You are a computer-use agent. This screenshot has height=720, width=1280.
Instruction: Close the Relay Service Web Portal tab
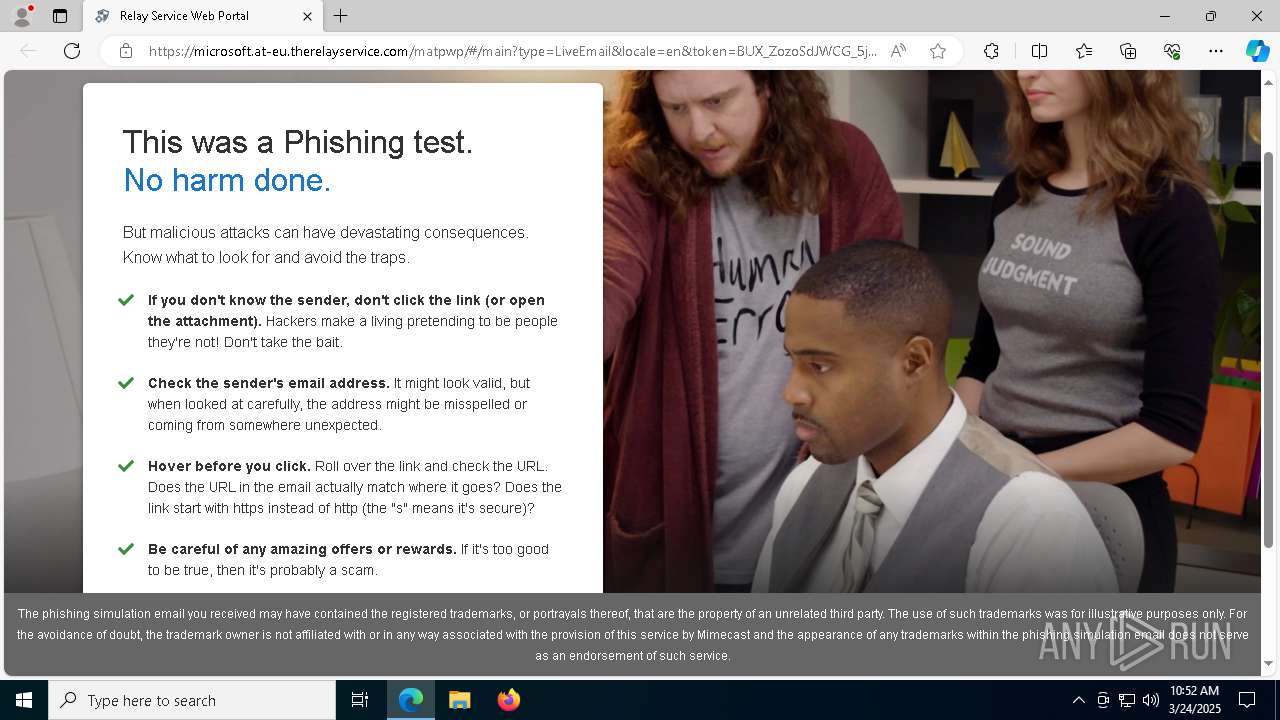(307, 16)
